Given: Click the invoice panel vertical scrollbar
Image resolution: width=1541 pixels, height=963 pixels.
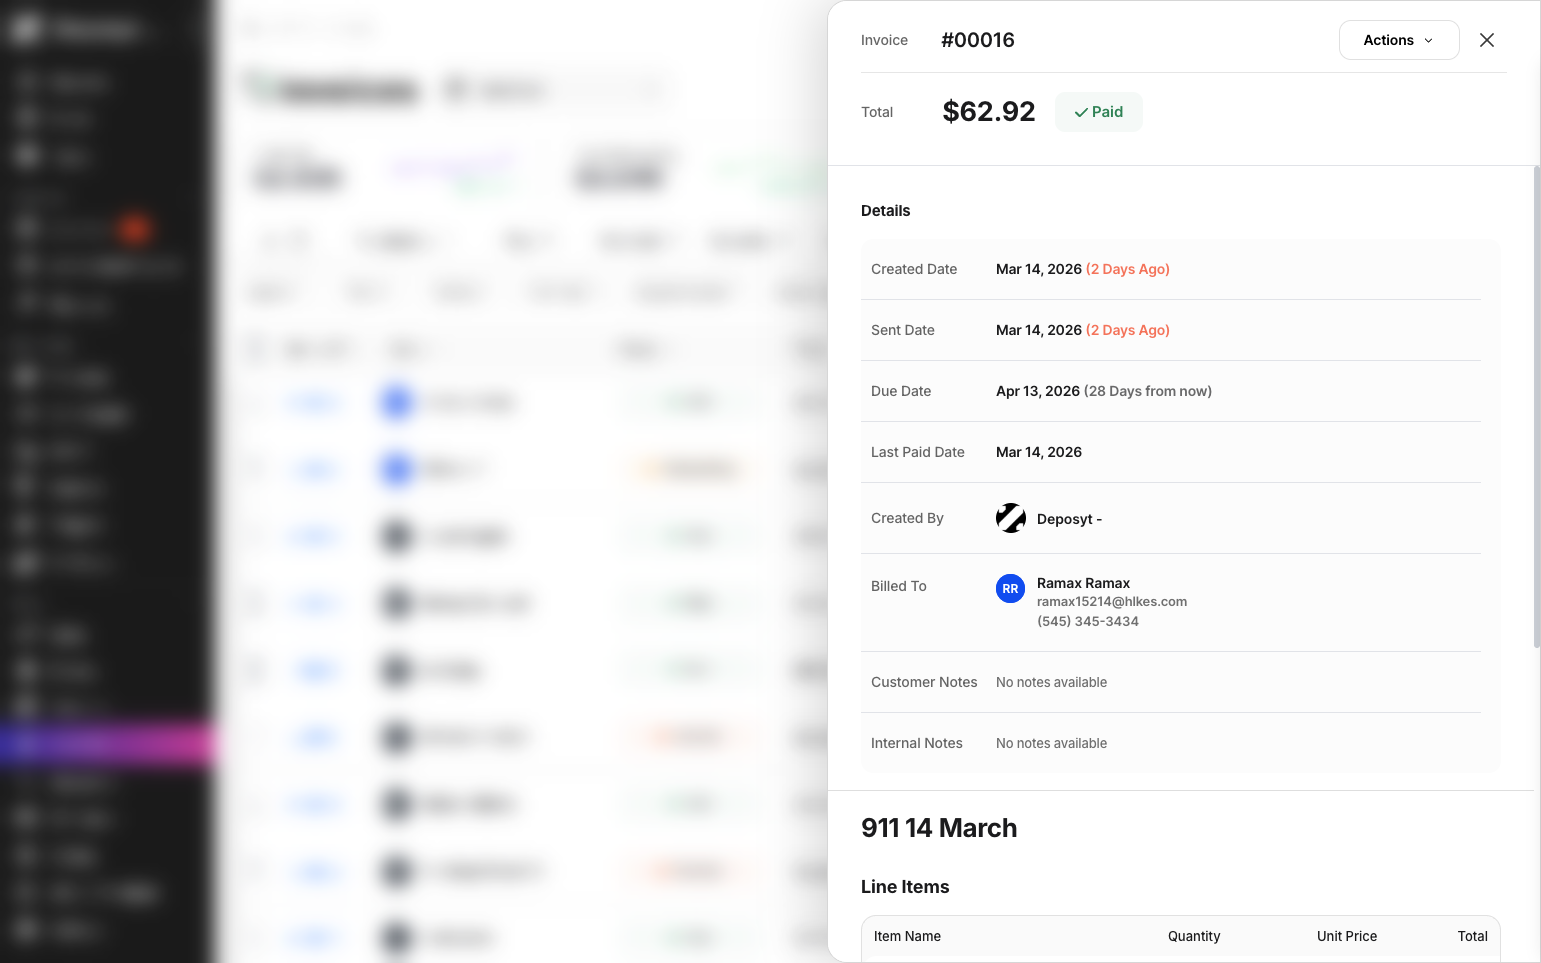Looking at the screenshot, I should coord(1537,407).
